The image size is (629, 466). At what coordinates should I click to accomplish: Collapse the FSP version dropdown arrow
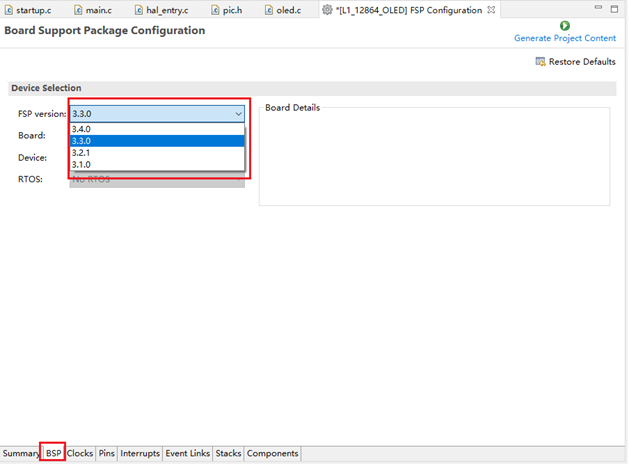tap(238, 114)
